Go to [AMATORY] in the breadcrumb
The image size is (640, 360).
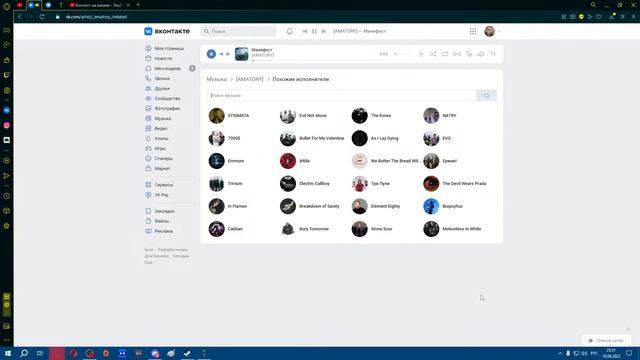[249, 79]
